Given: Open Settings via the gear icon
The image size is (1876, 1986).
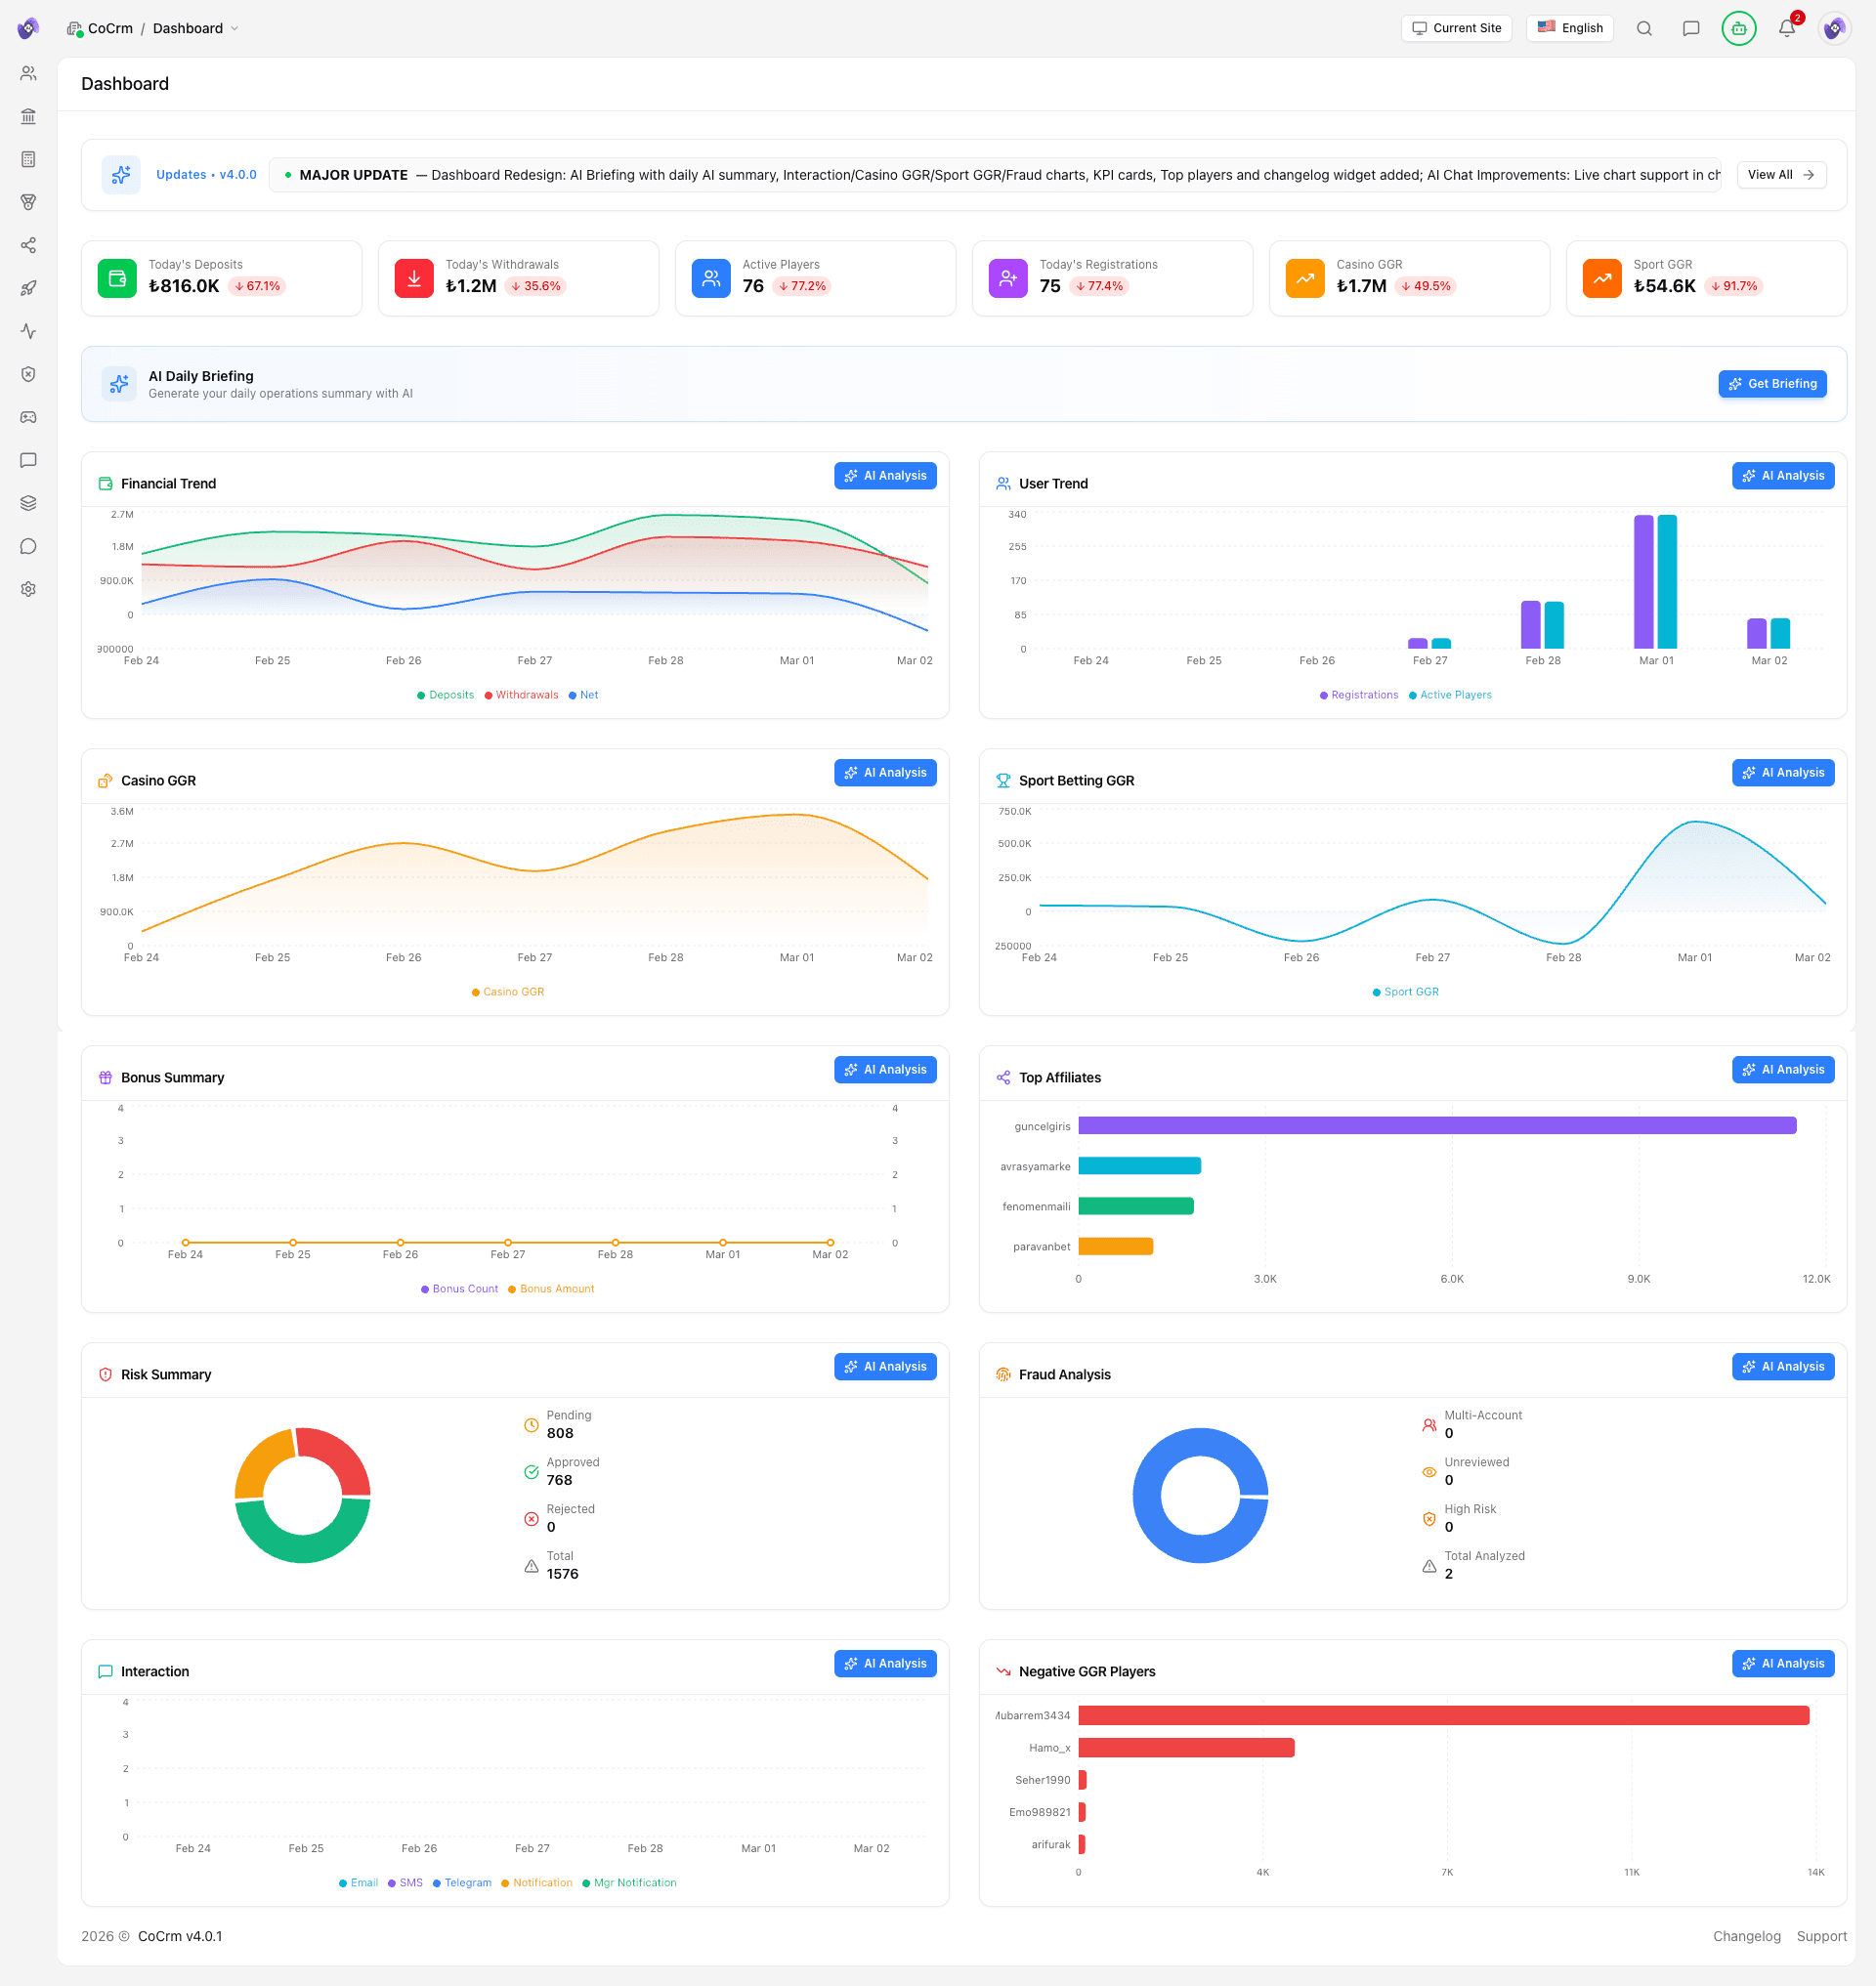Looking at the screenshot, I should pyautogui.click(x=28, y=589).
